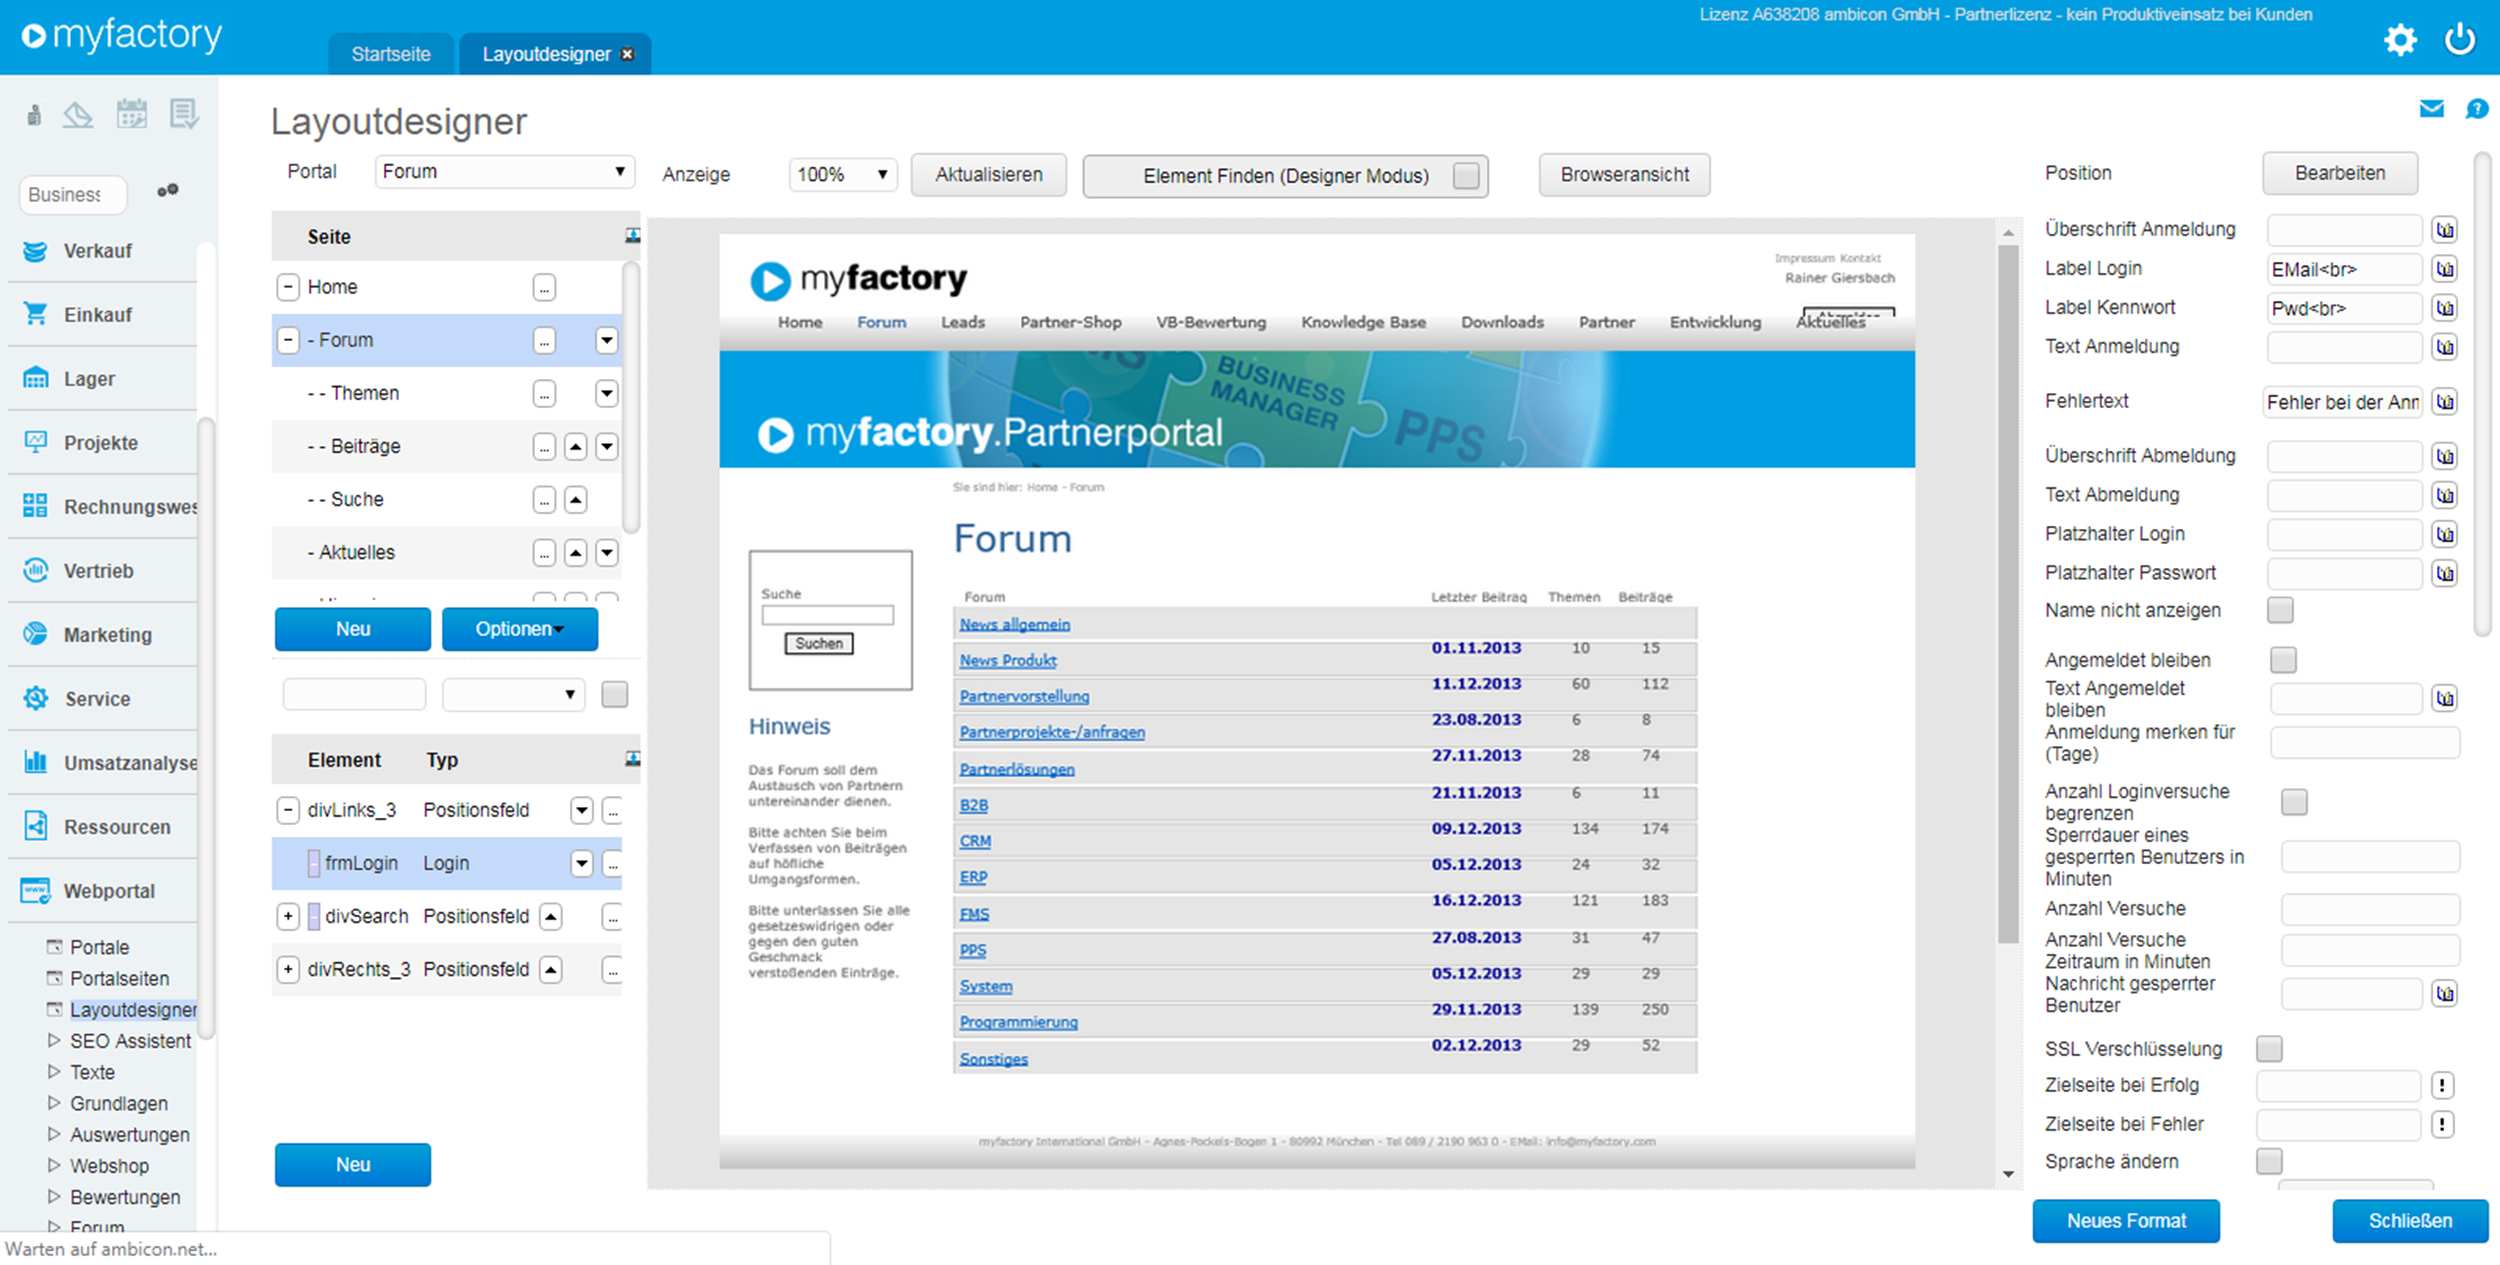This screenshot has height=1265, width=2500.
Task: Click the notes list icon in sidebar toolbar
Action: (184, 114)
